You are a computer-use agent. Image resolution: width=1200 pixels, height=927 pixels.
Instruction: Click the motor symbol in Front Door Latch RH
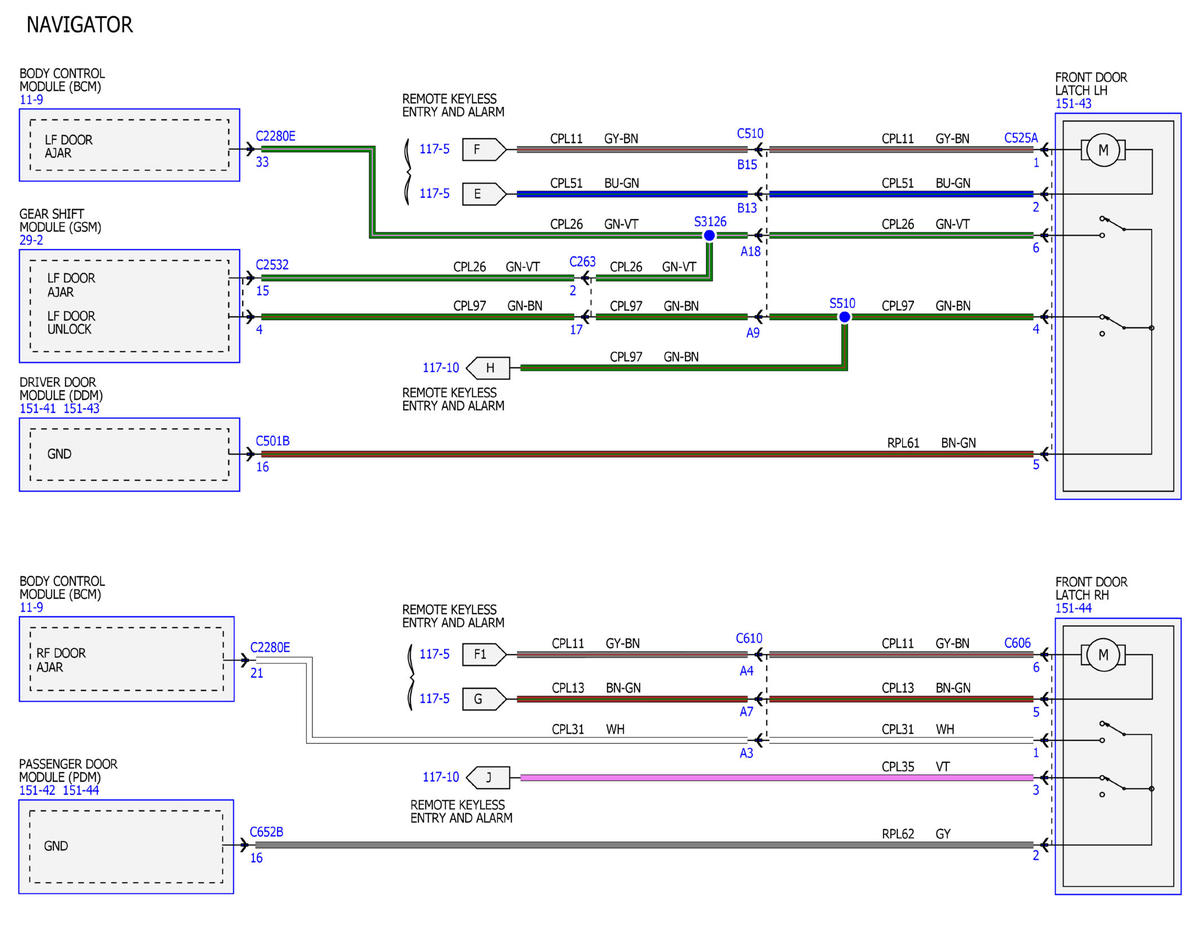[1103, 655]
